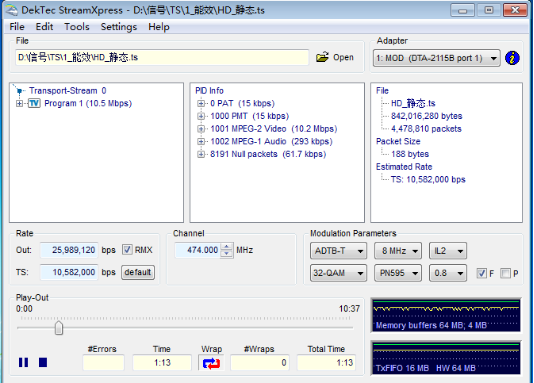The height and width of the screenshot is (383, 534).
Task: Expand the Program 1 tree node
Action: click(x=19, y=103)
